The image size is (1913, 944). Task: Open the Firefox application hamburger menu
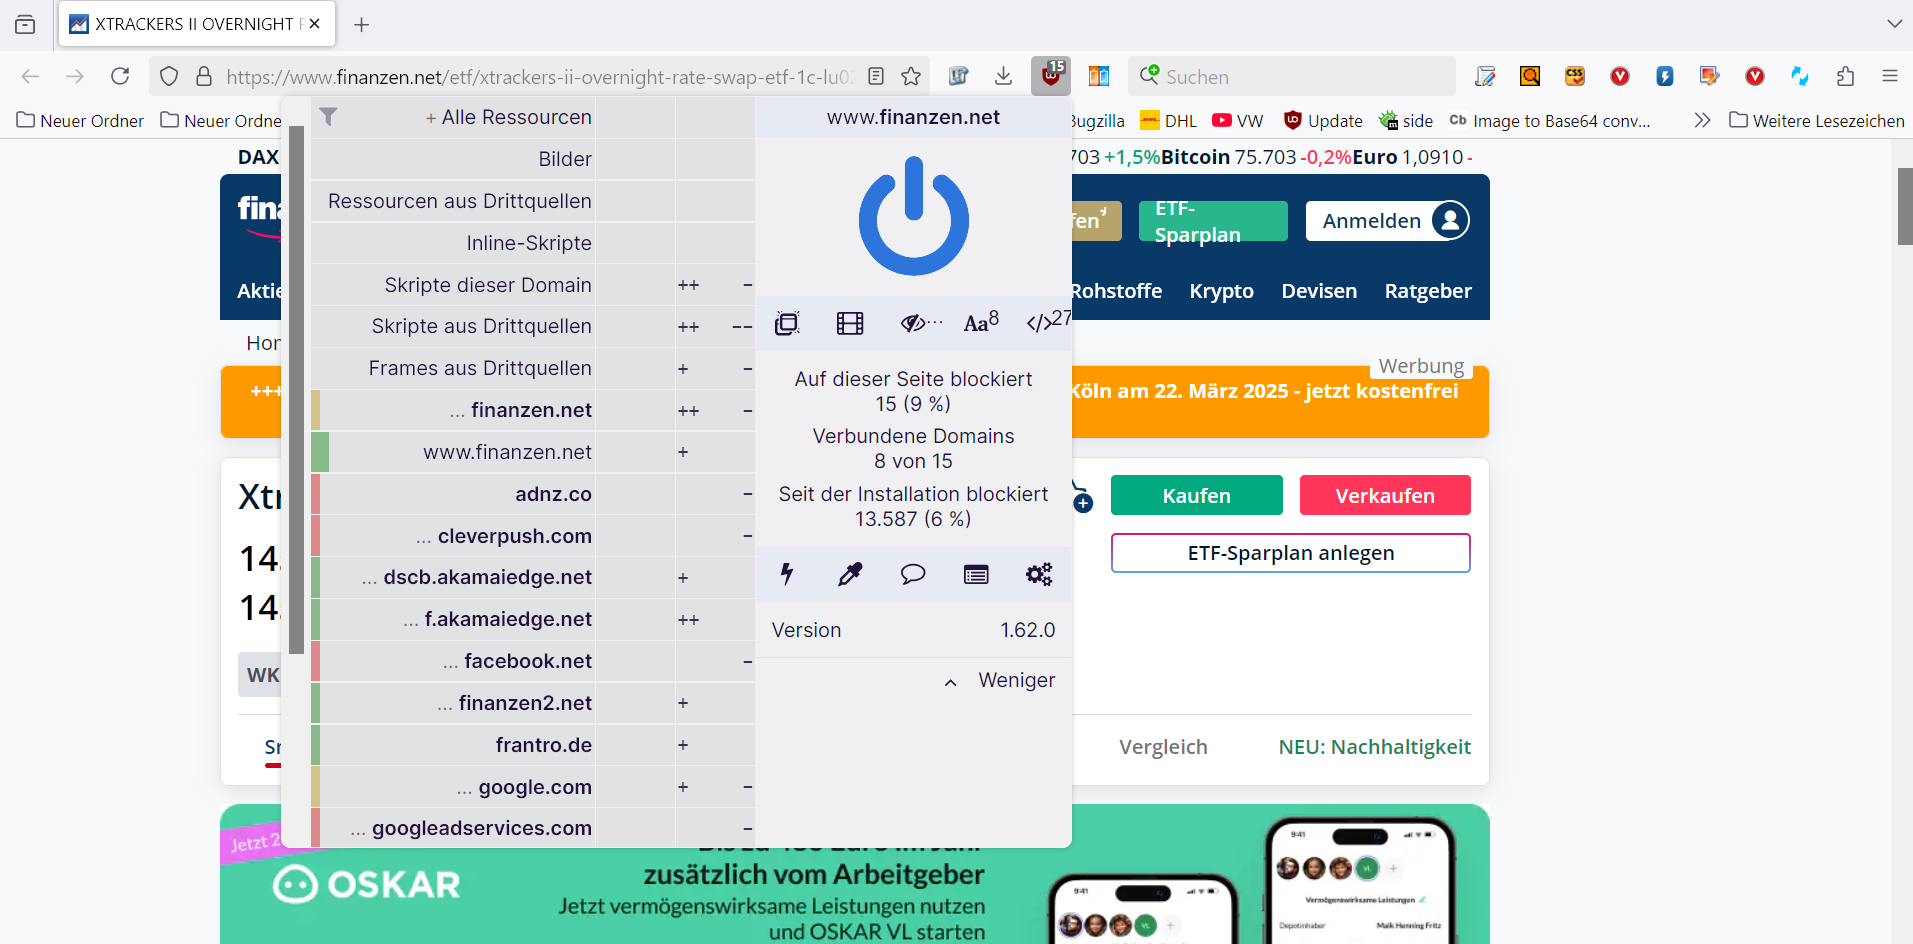1889,76
